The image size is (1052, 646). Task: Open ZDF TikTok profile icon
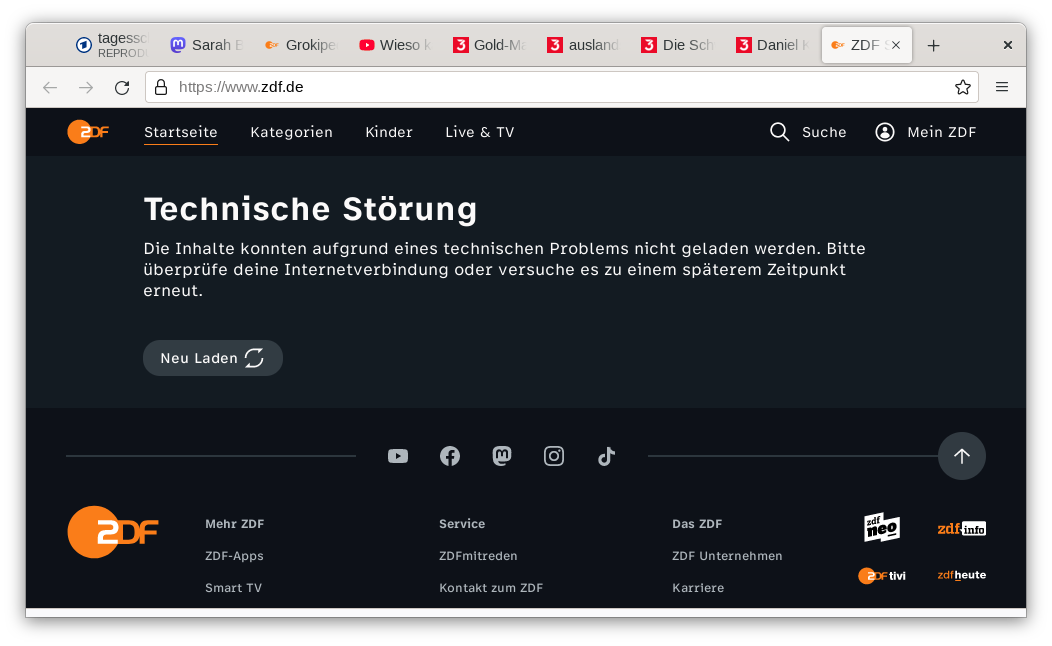(606, 456)
